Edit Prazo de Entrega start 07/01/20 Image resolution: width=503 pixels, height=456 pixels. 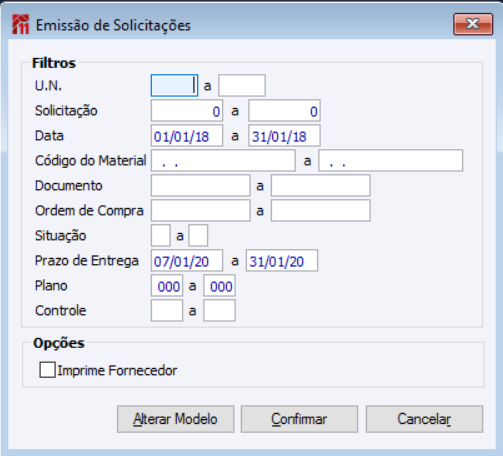[x=187, y=261]
